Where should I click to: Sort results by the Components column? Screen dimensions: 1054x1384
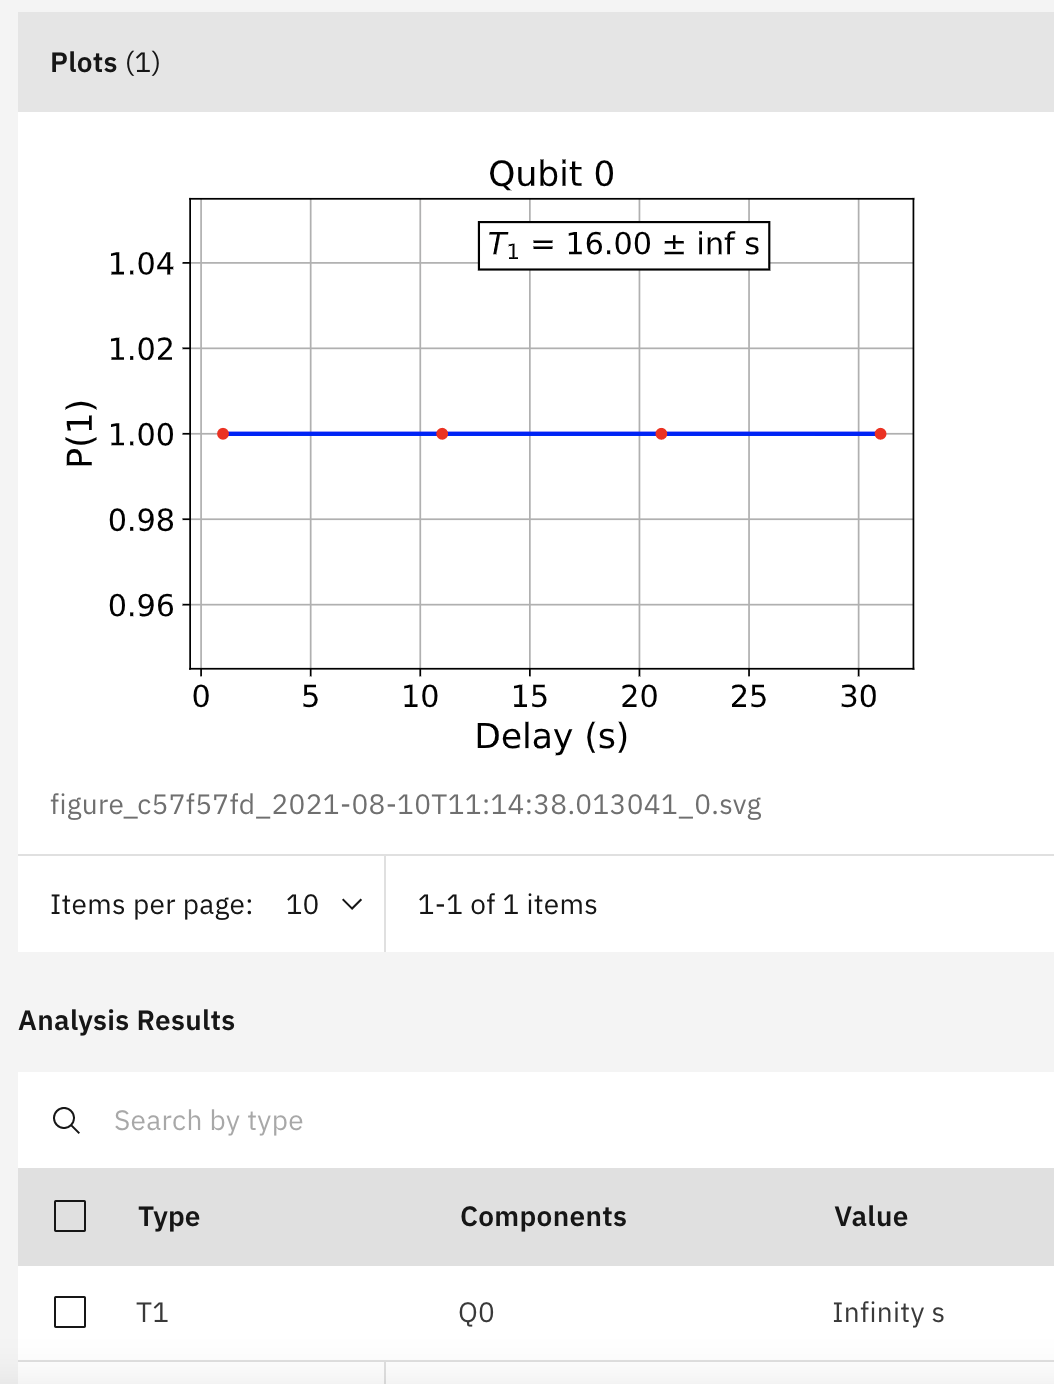coord(543,1217)
